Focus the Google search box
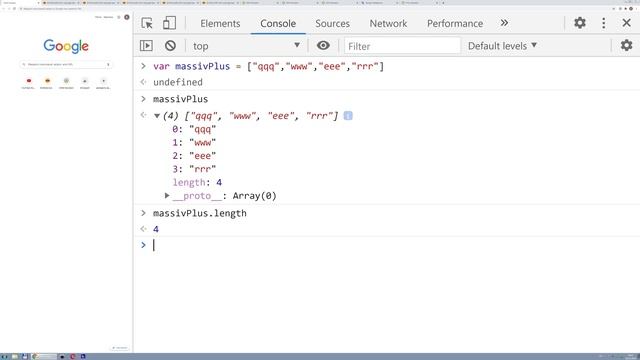Screen dimensions: 640x360 pyautogui.click(x=66, y=64)
